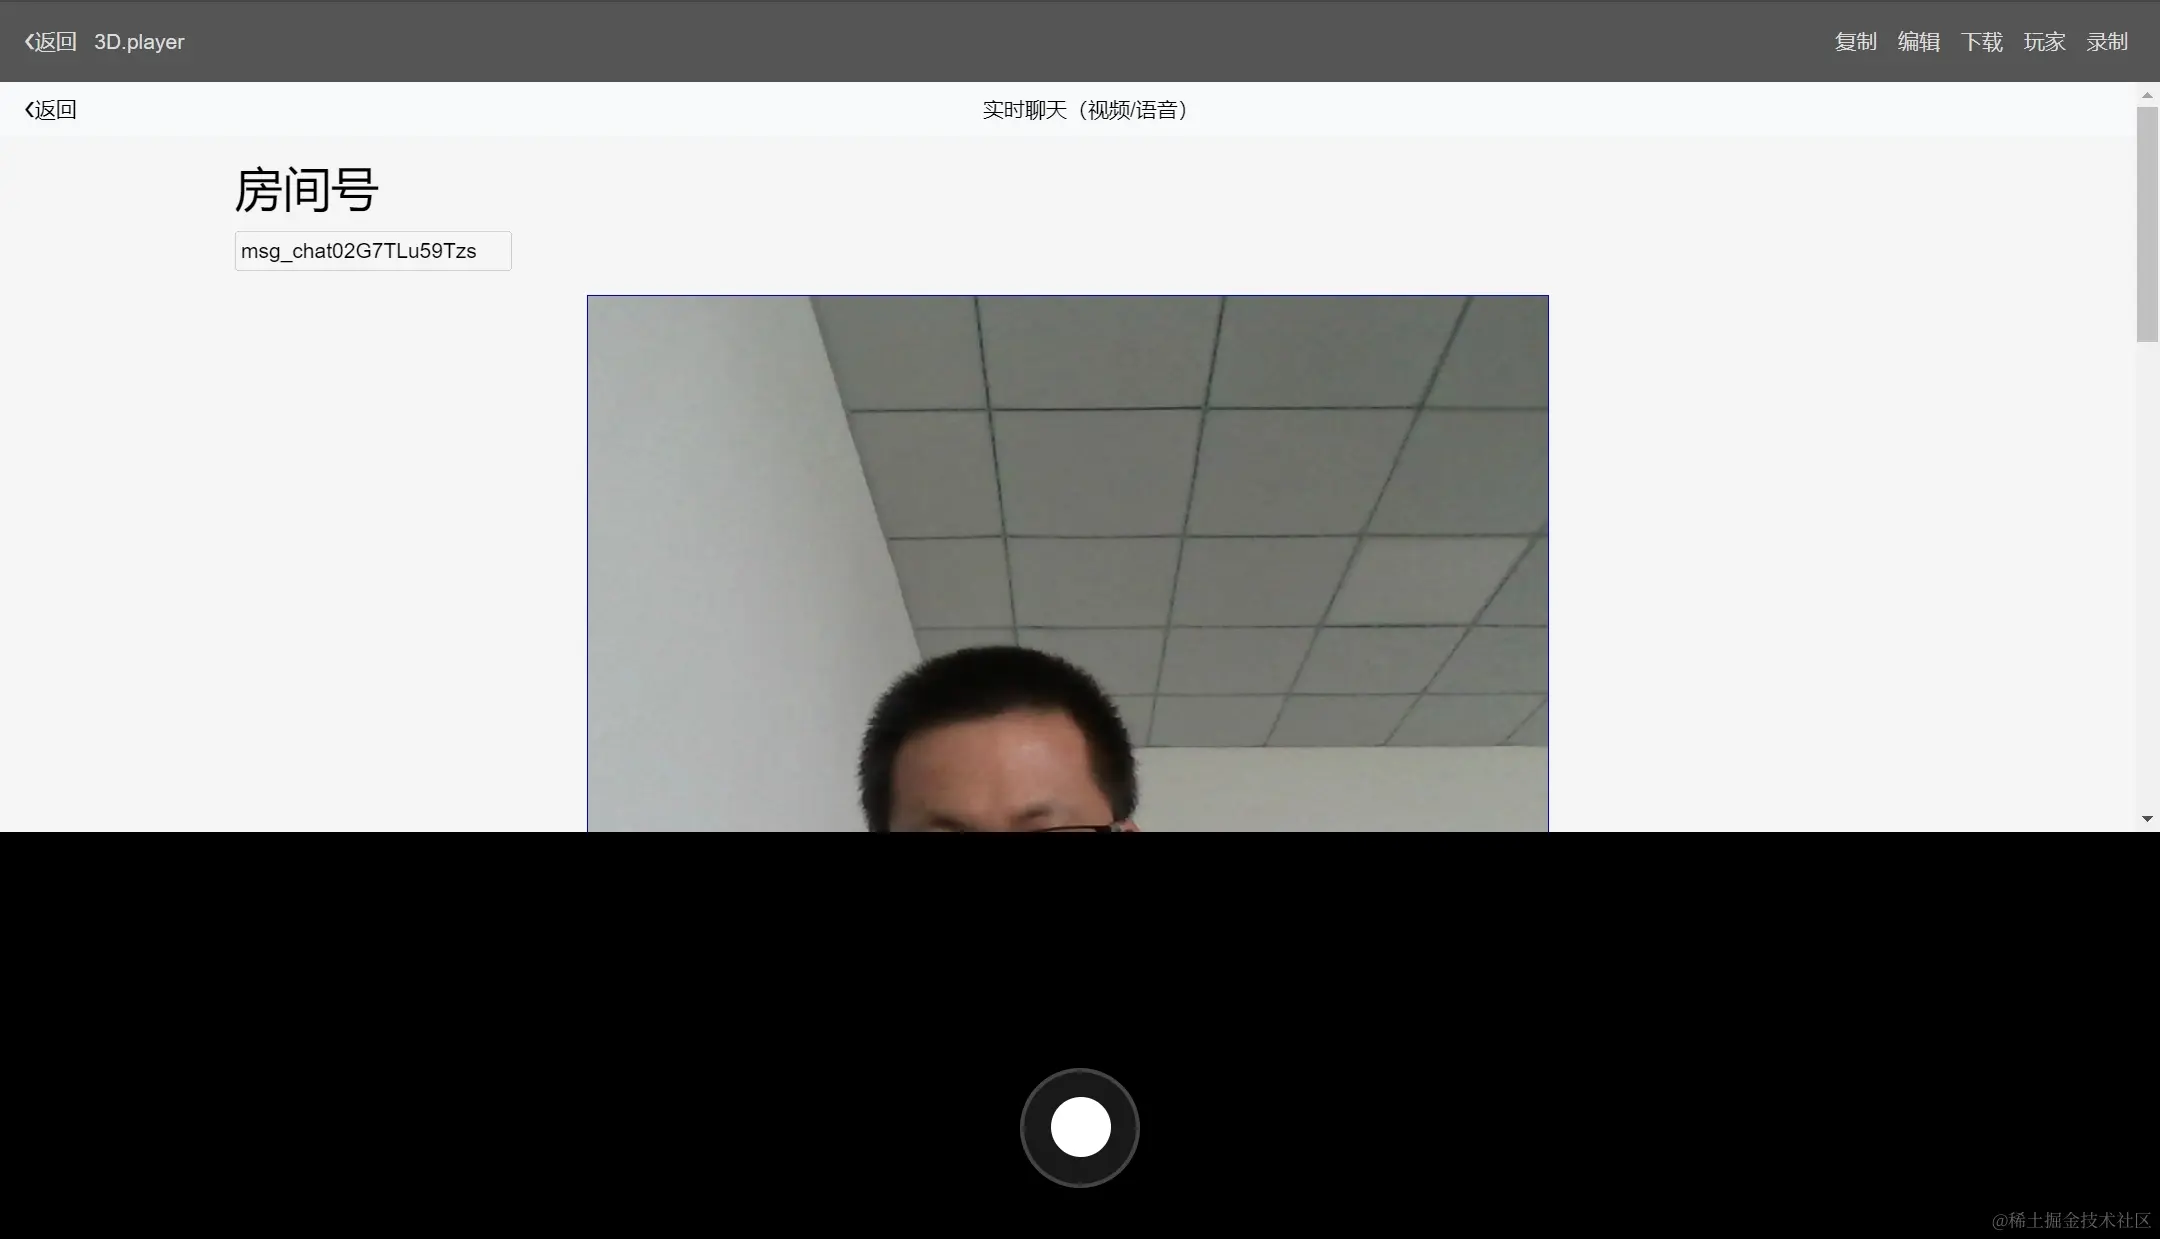Click the top bar back chevron 返回
2160x1239 pixels.
50,42
